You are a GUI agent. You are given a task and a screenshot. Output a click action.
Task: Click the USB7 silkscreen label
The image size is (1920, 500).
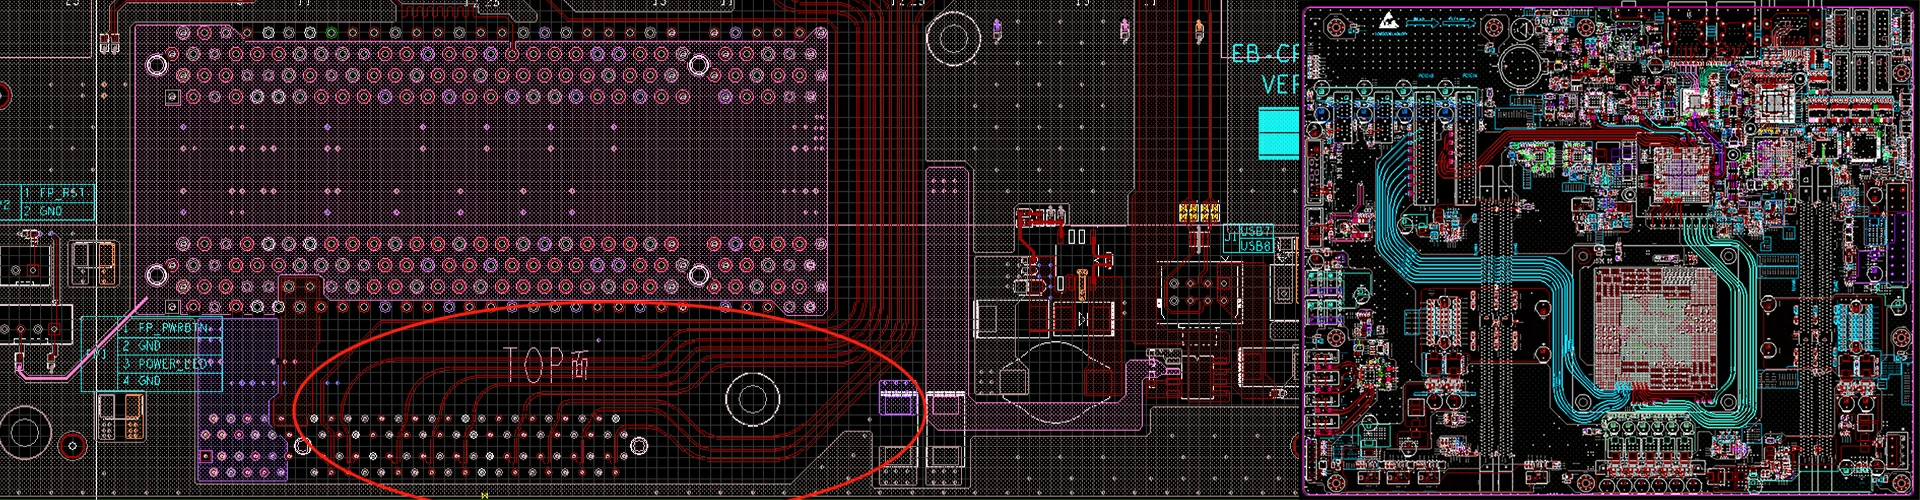(x=1256, y=231)
